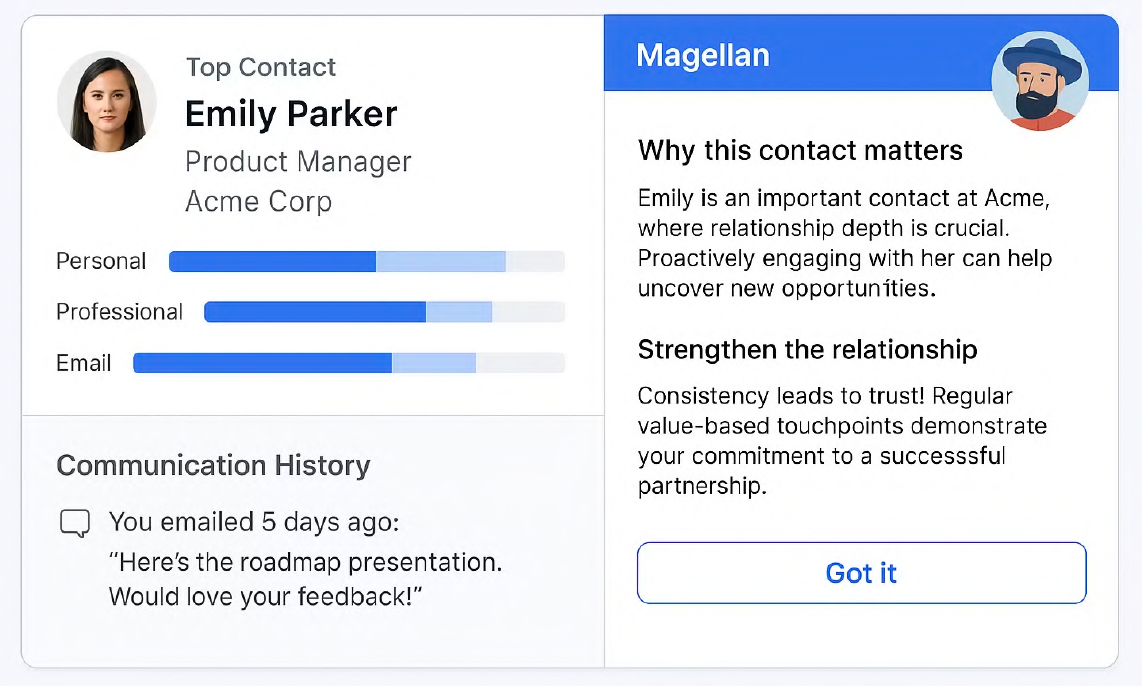
Task: Click the Email label next to bar
Action: tap(84, 363)
